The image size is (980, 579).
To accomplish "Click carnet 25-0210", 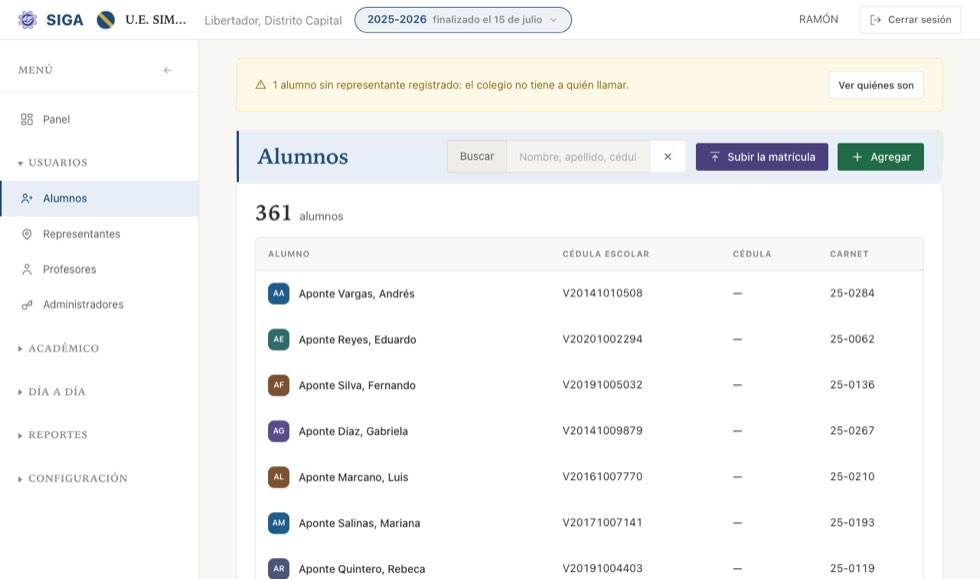I will coord(852,476).
